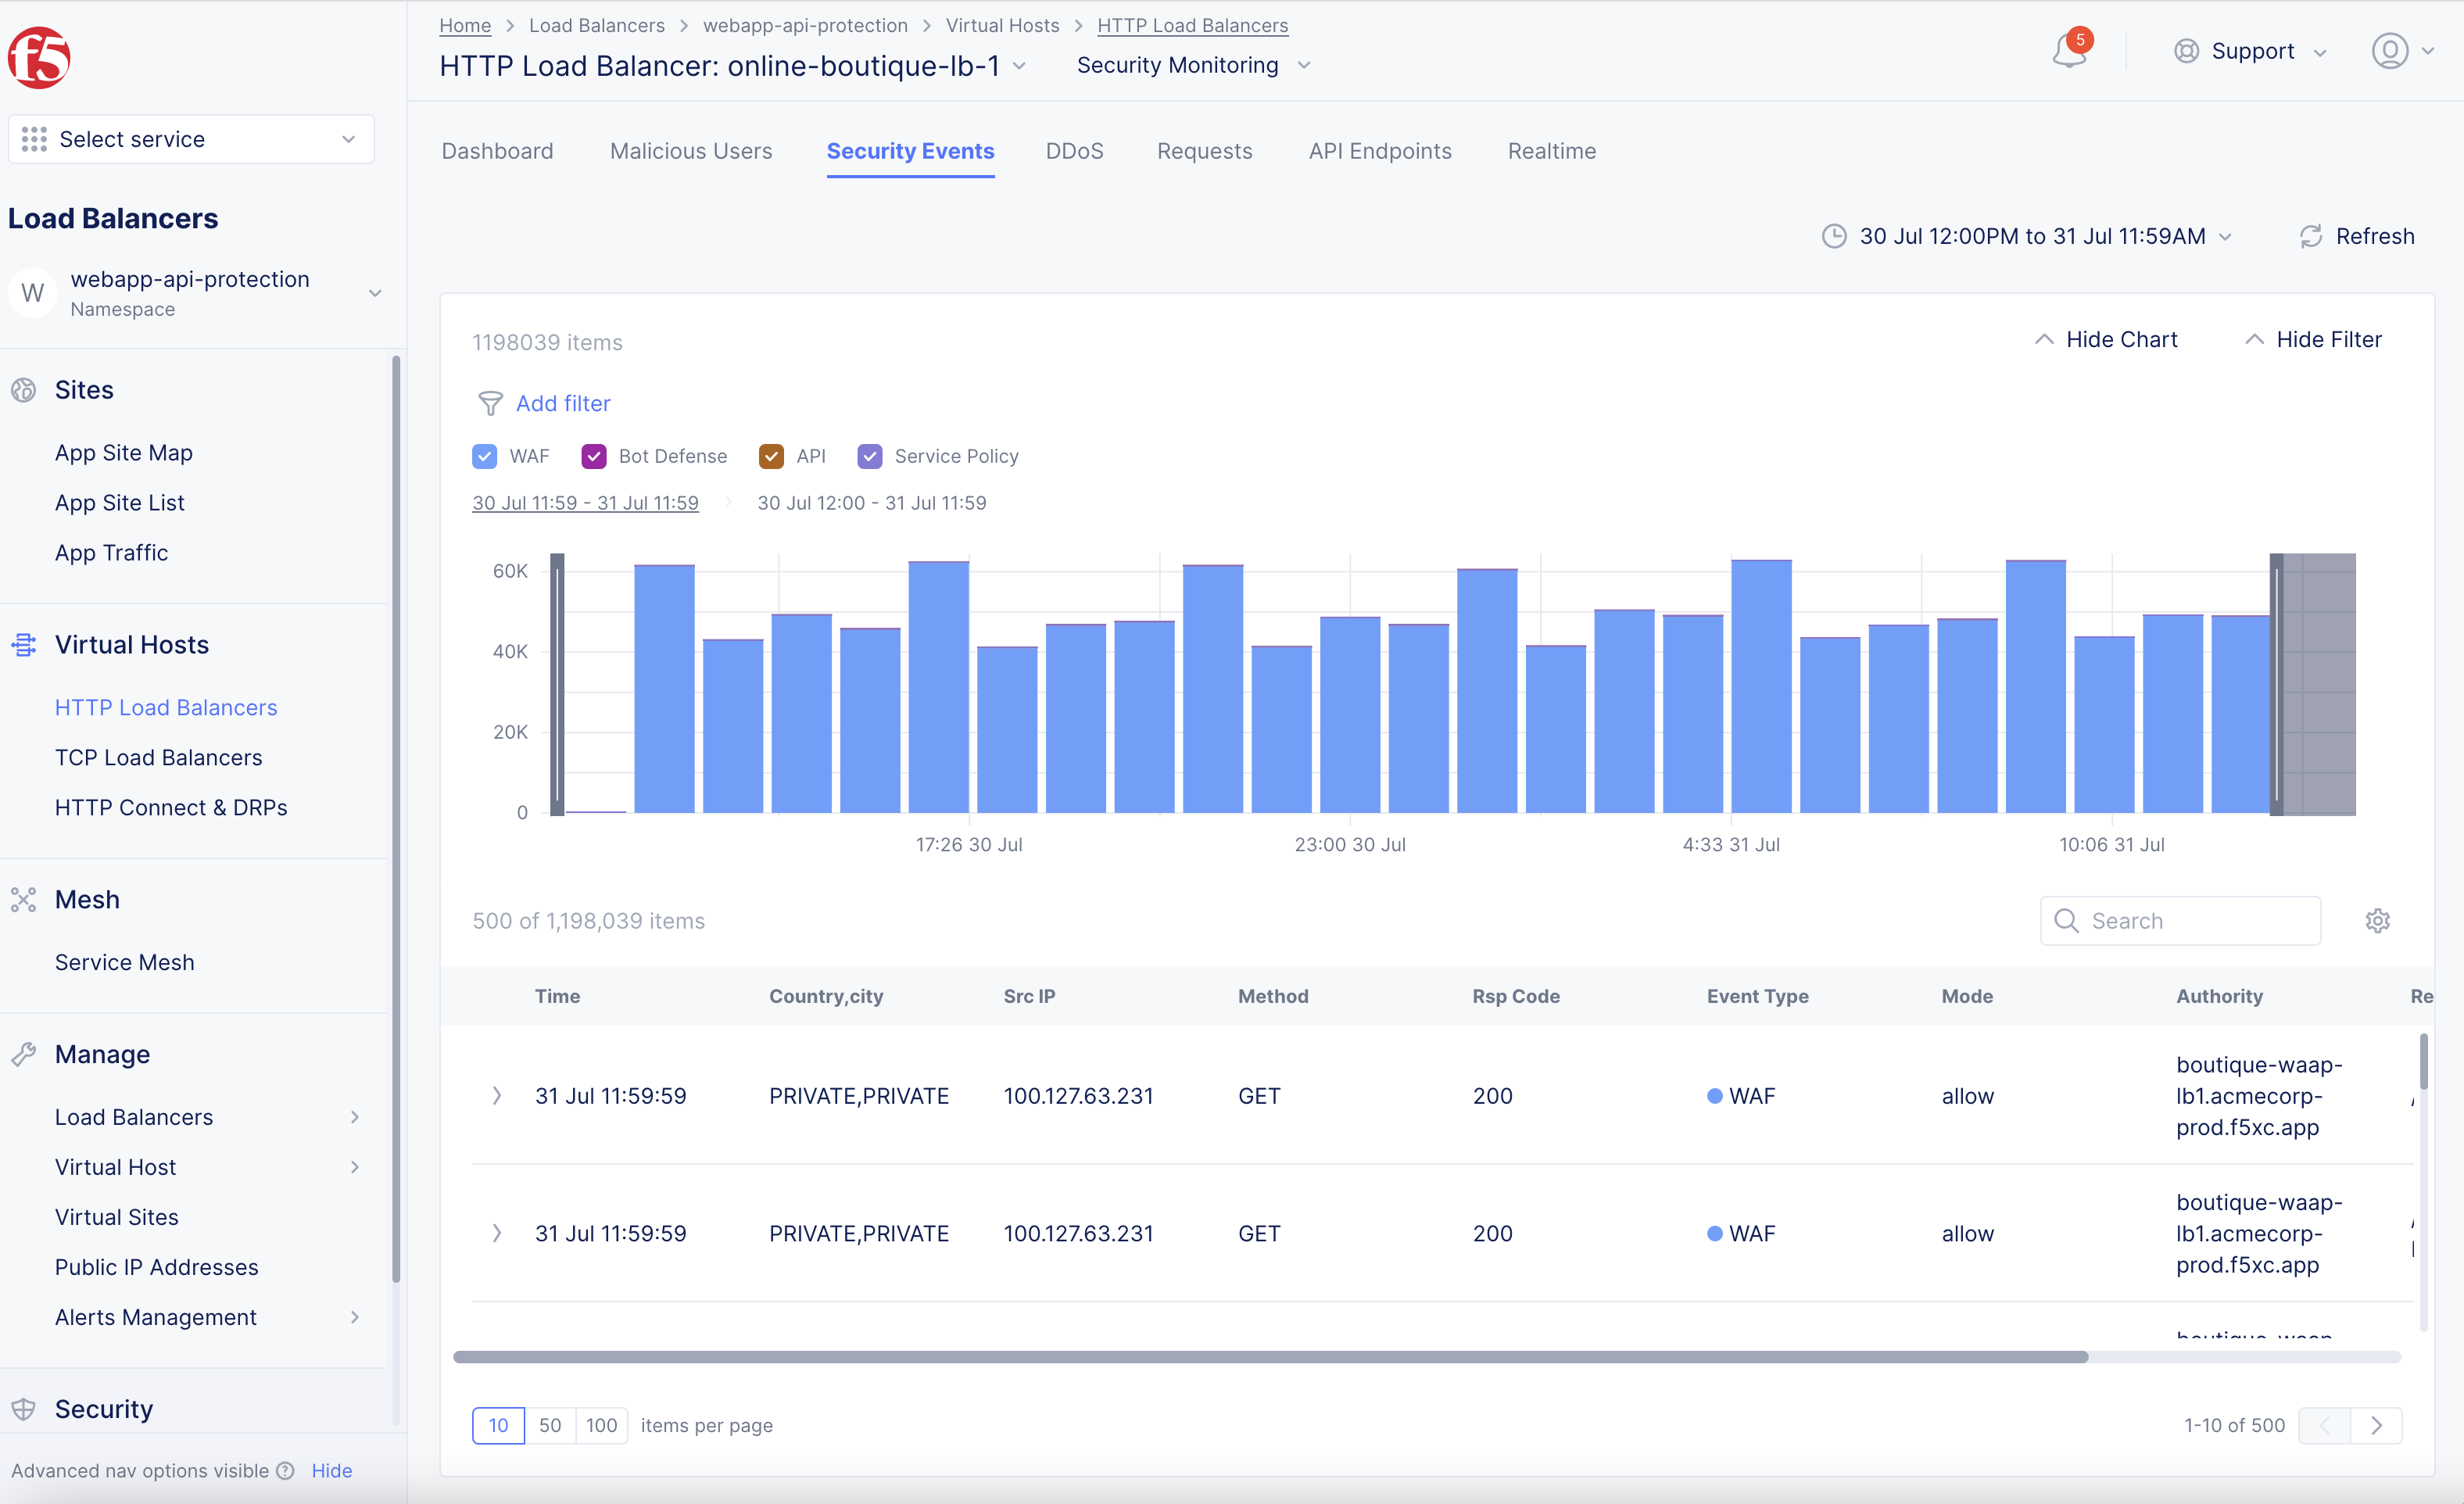Click the table vertical scrollbar
This screenshot has height=1504, width=2464.
[x=2424, y=1062]
